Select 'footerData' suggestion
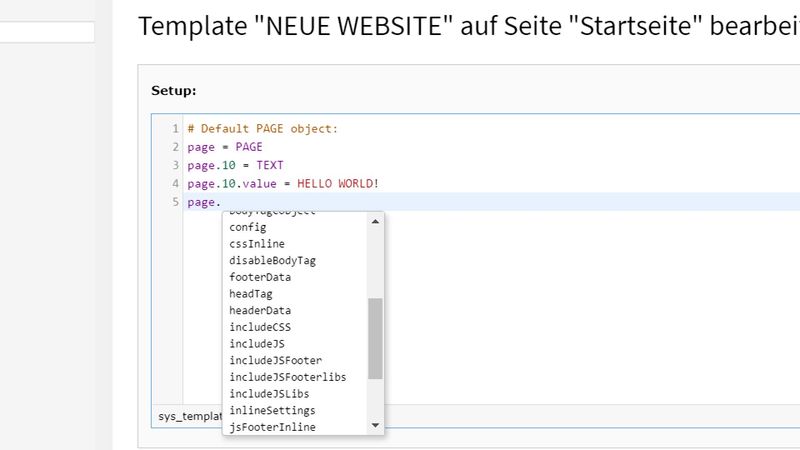This screenshot has width=800, height=450. pos(260,277)
